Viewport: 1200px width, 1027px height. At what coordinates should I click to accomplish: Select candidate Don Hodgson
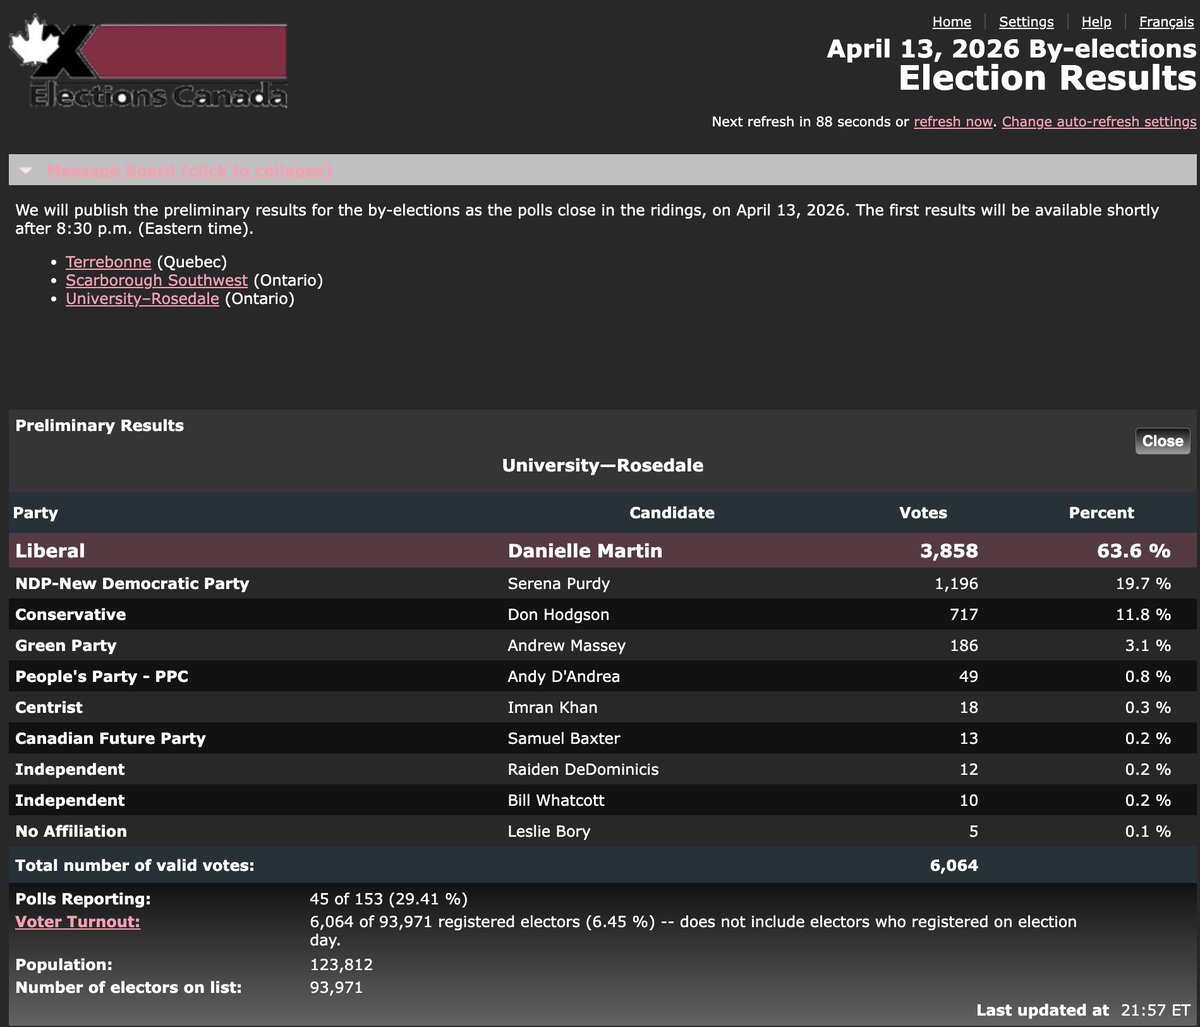[558, 615]
